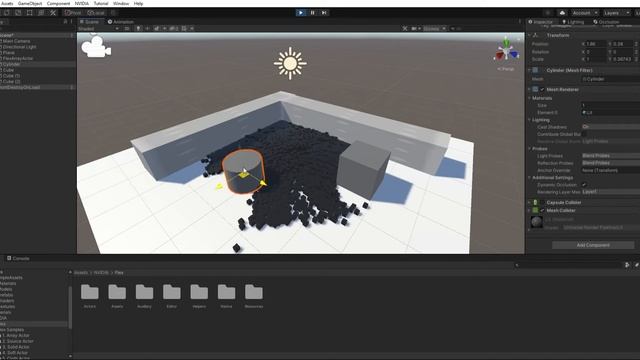Open the Tutorial menu
The image size is (640, 360).
(x=101, y=3)
